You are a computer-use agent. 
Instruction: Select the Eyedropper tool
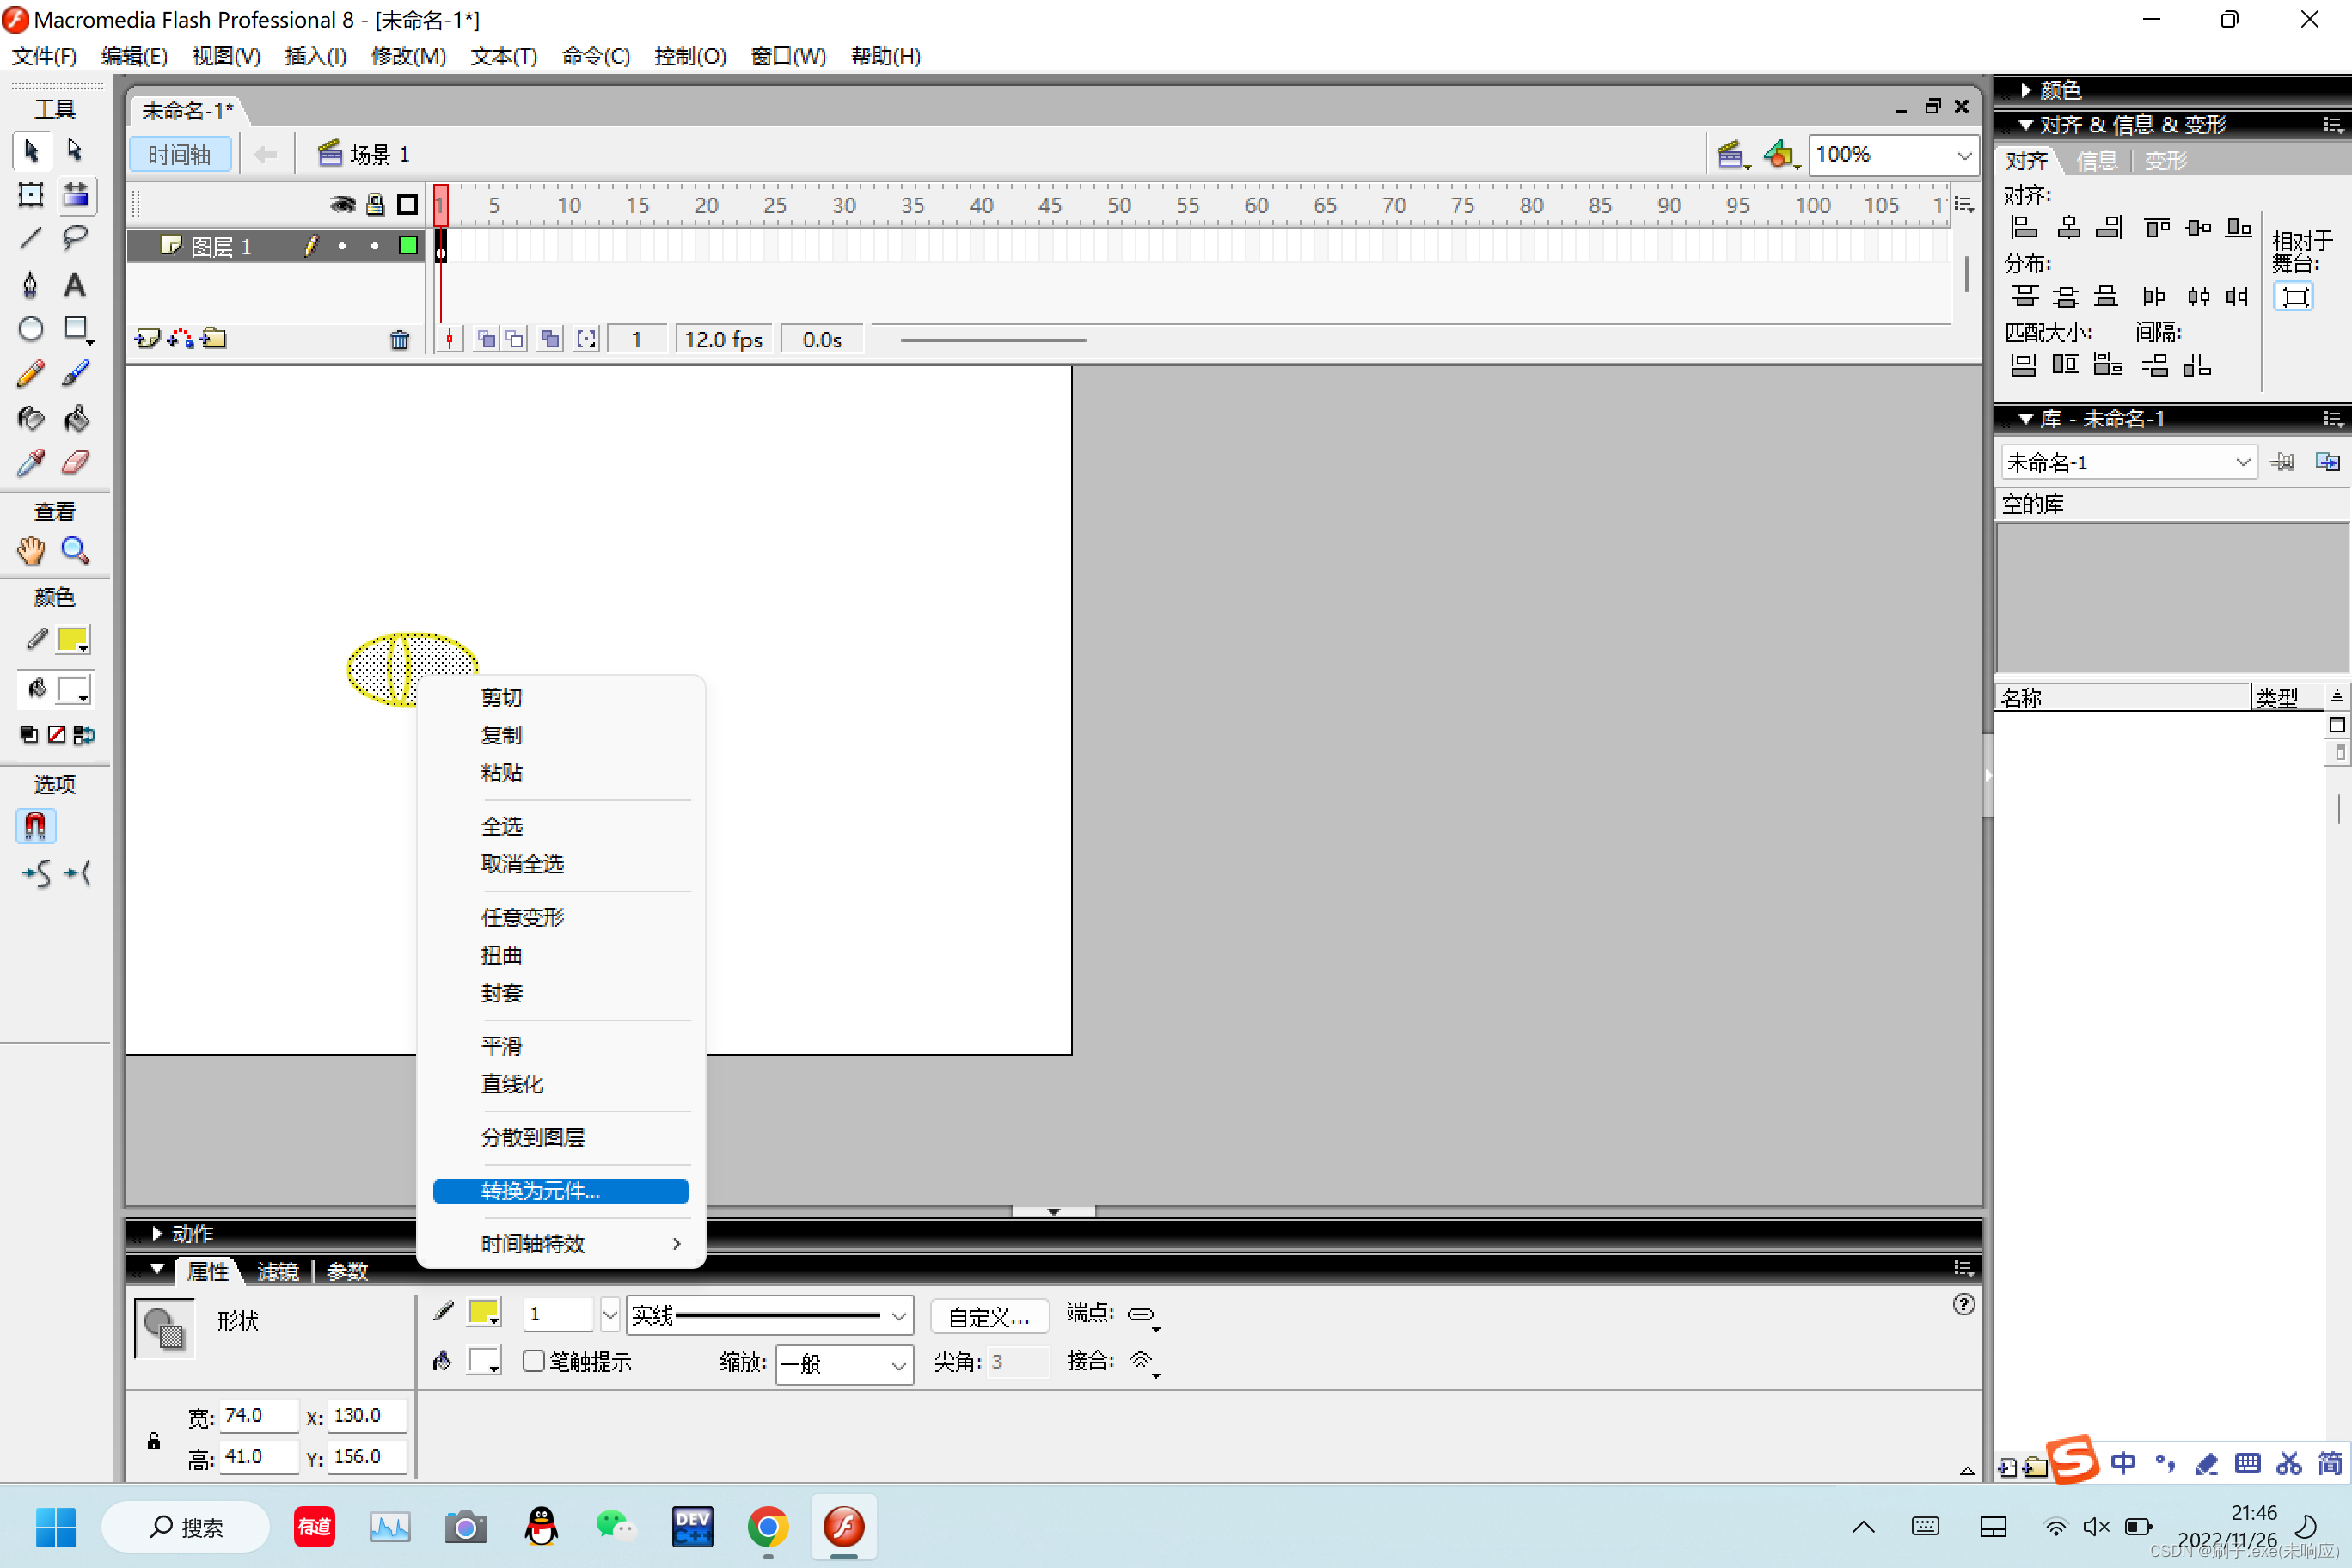tap(30, 462)
